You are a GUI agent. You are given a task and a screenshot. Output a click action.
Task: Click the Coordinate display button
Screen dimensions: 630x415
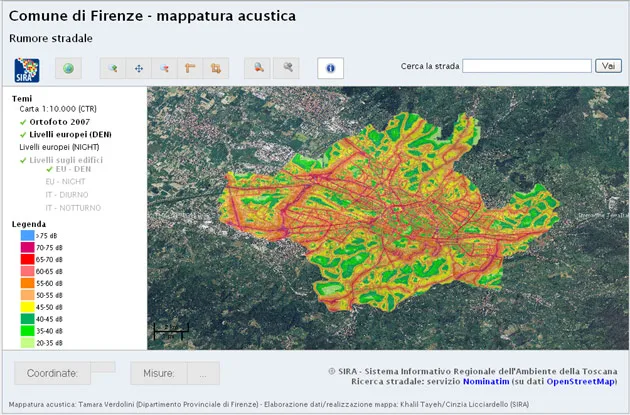(x=53, y=373)
